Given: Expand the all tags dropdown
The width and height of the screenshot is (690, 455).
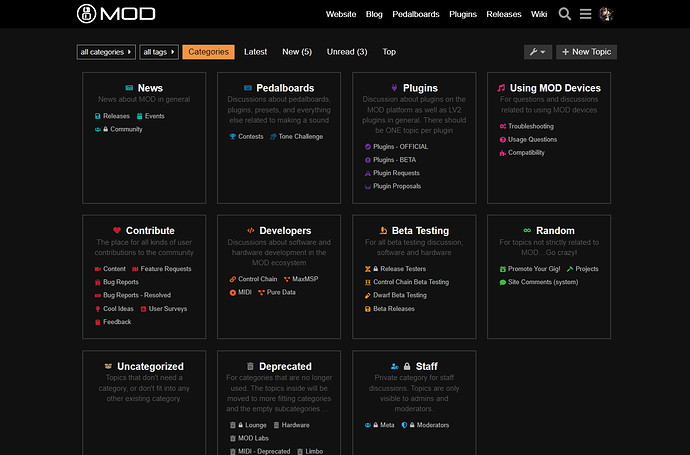Looking at the screenshot, I should (159, 52).
